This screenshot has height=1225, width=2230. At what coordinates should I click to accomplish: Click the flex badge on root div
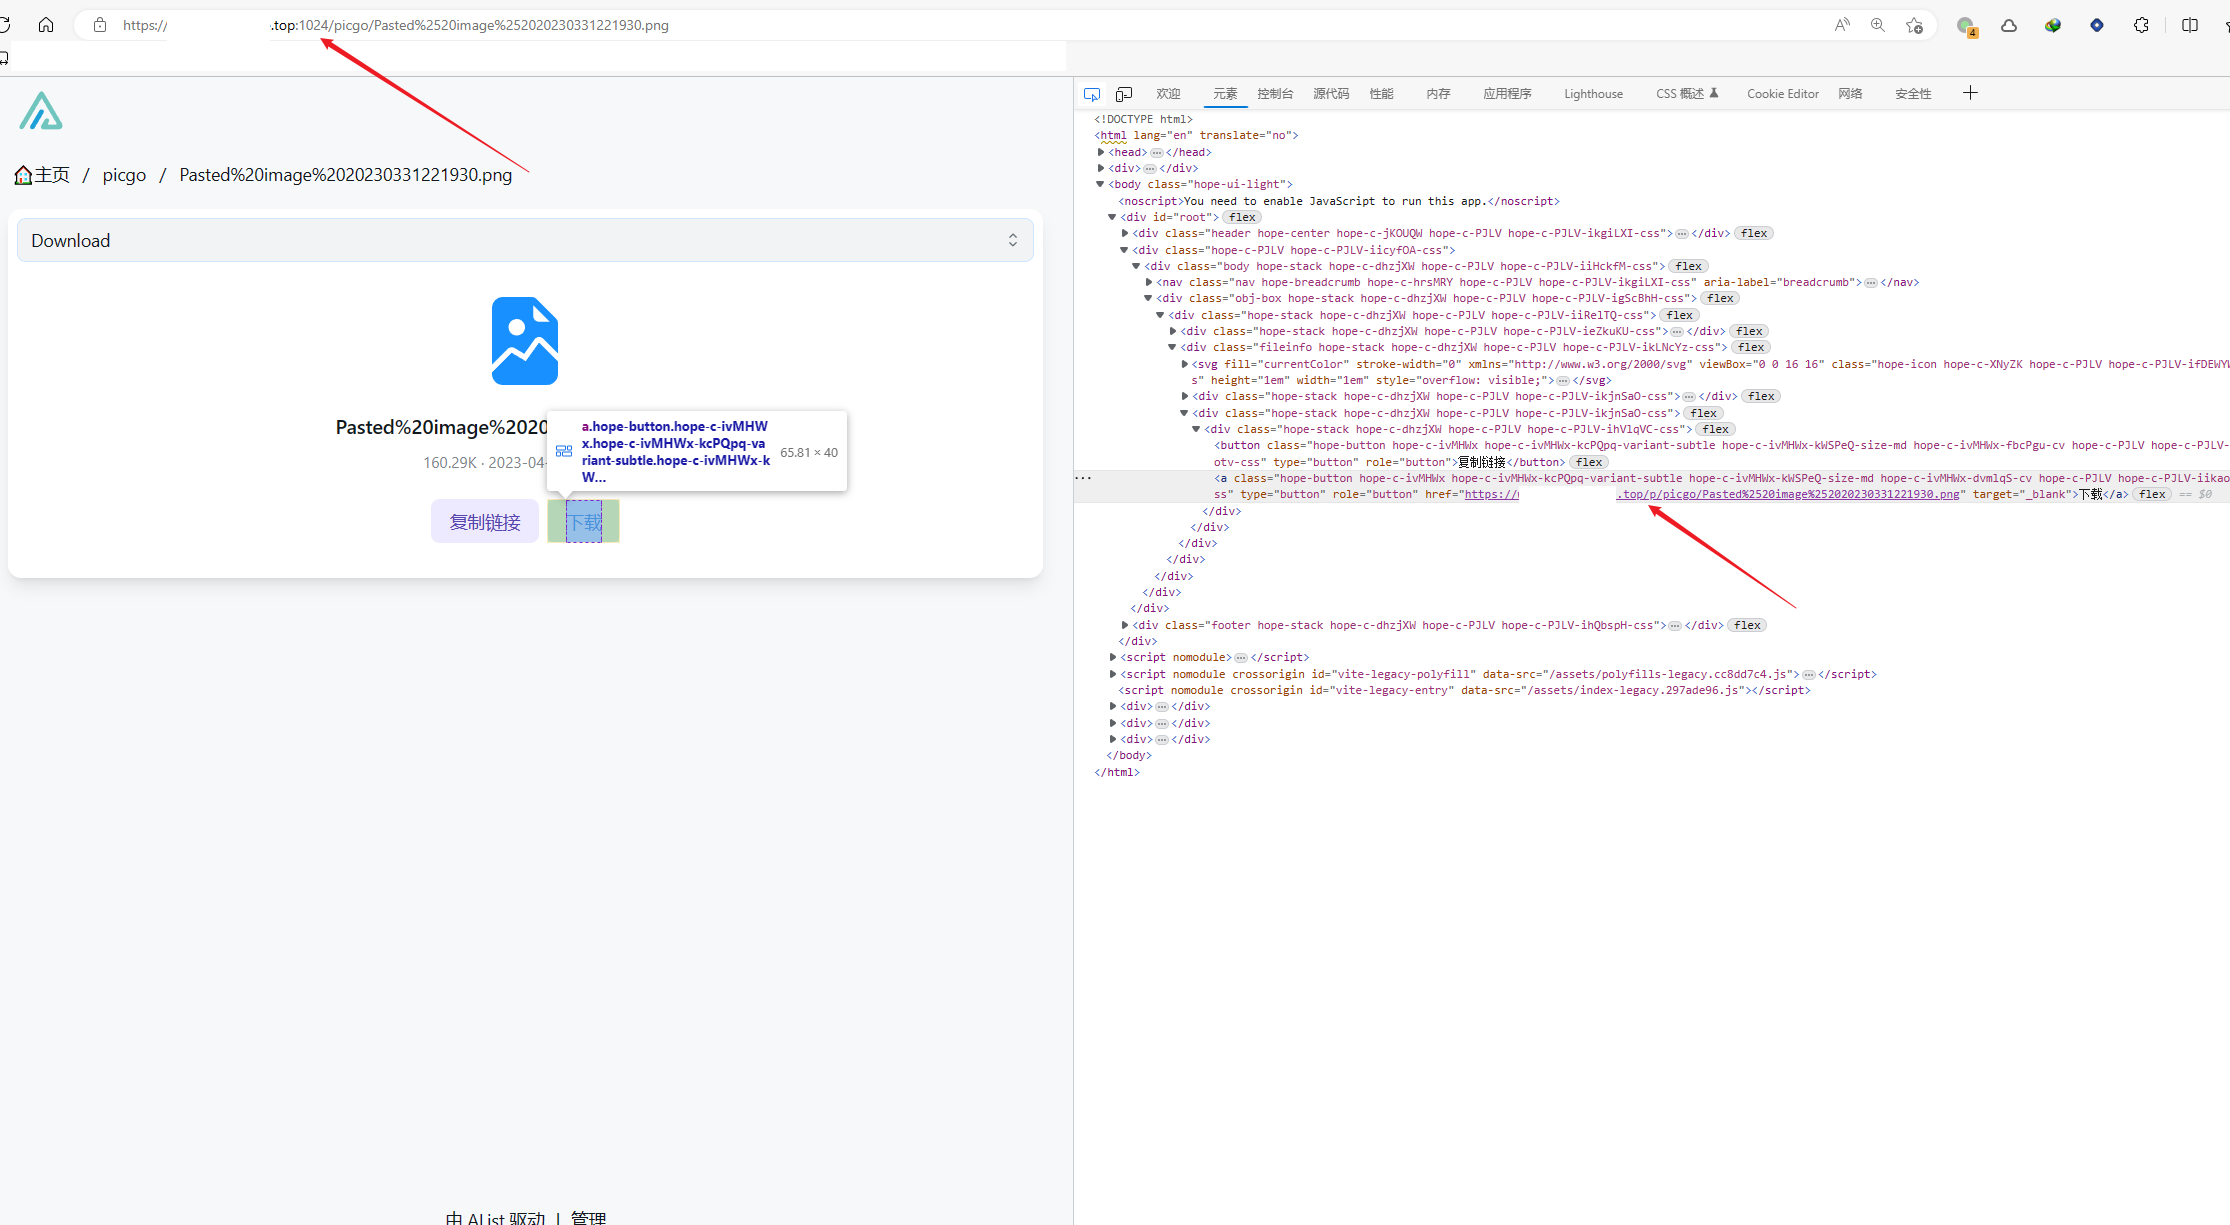point(1242,217)
